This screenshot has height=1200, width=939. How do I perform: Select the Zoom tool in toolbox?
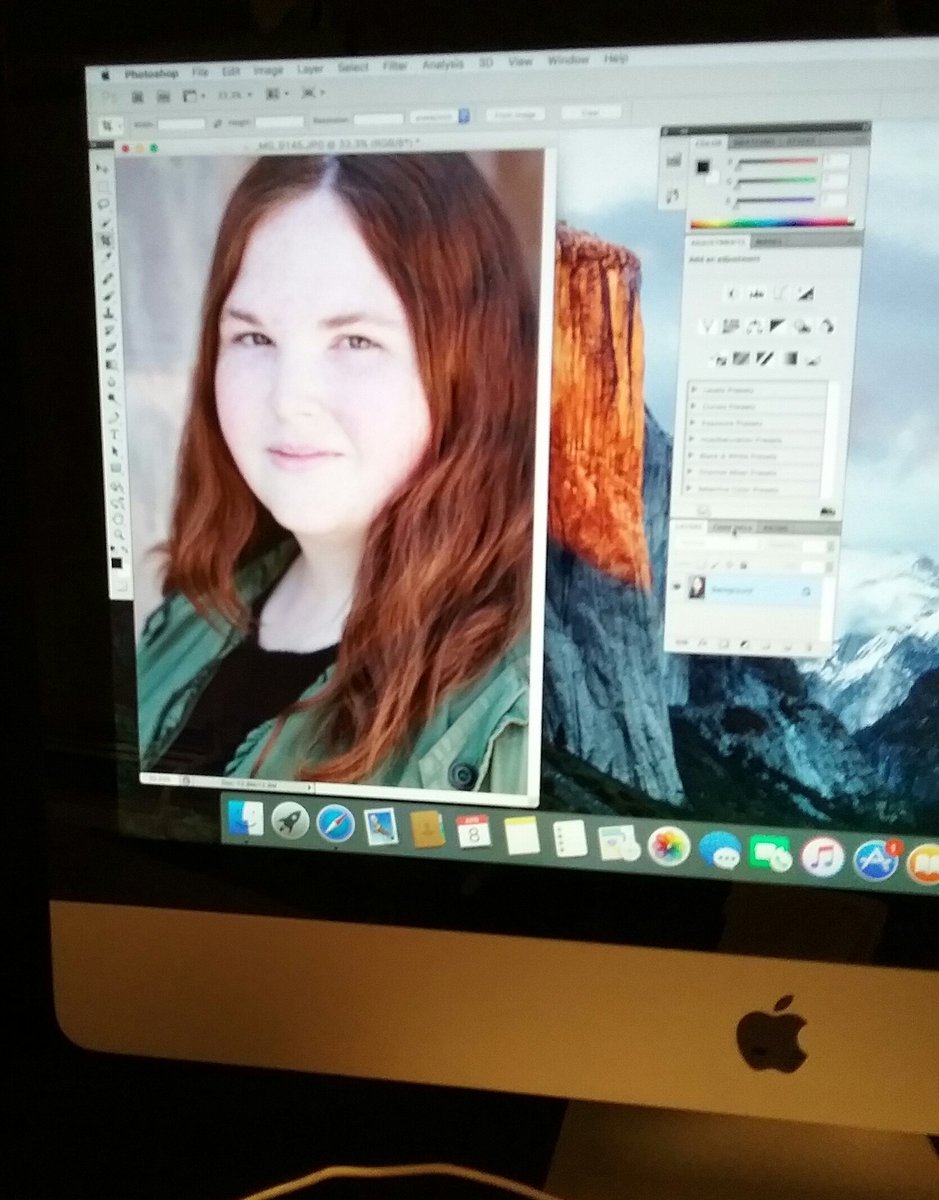(119, 534)
